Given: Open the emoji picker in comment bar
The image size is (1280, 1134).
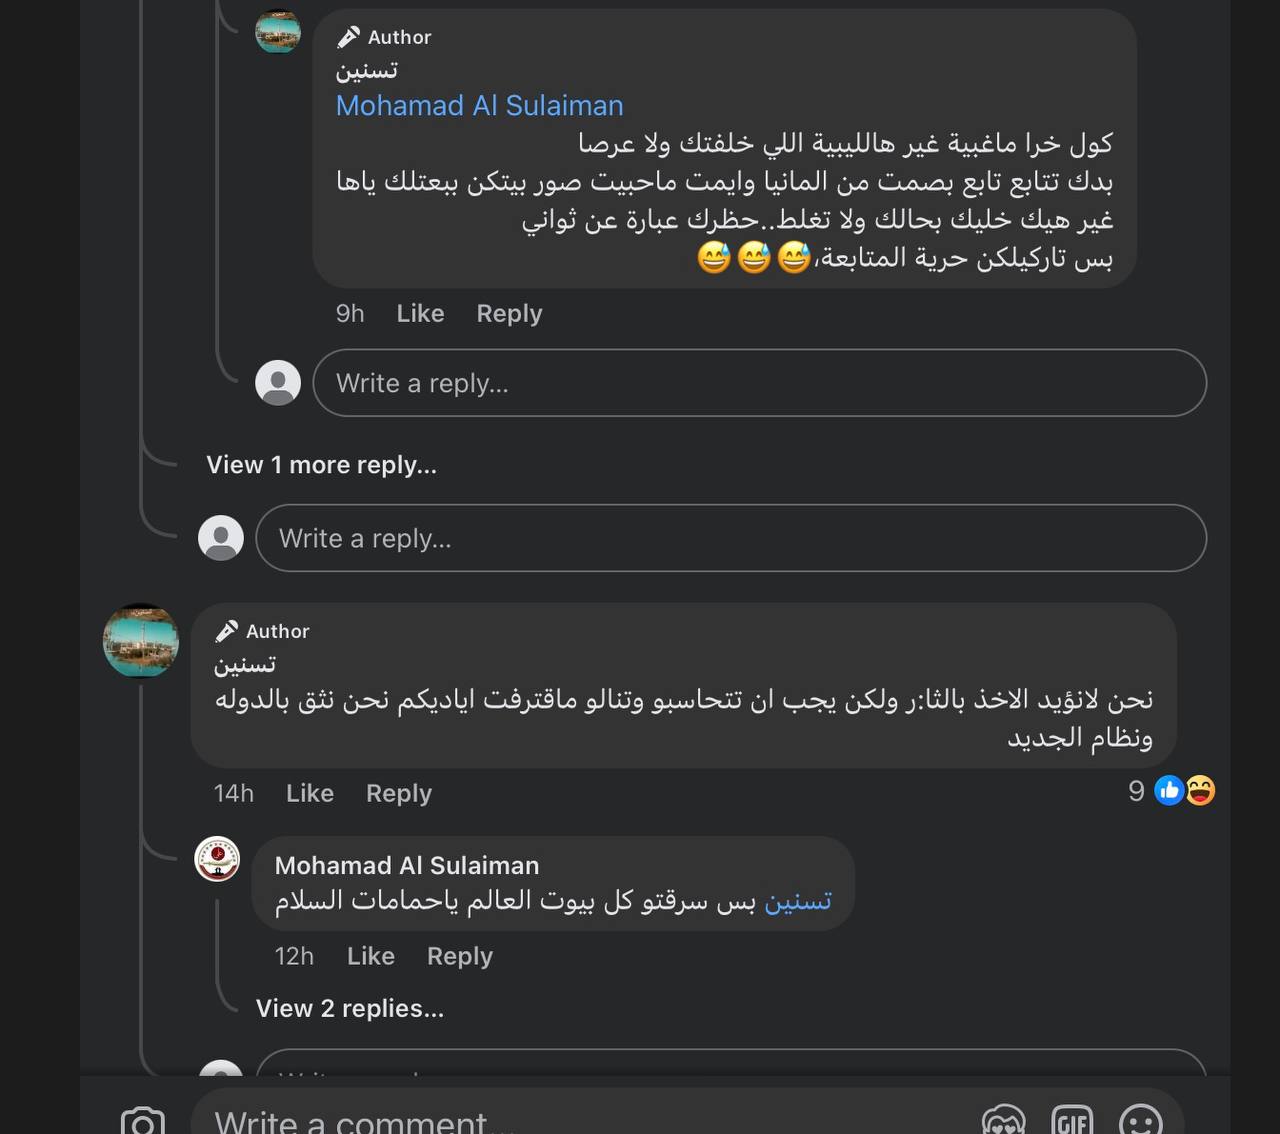Looking at the screenshot, I should pos(1140,1122).
